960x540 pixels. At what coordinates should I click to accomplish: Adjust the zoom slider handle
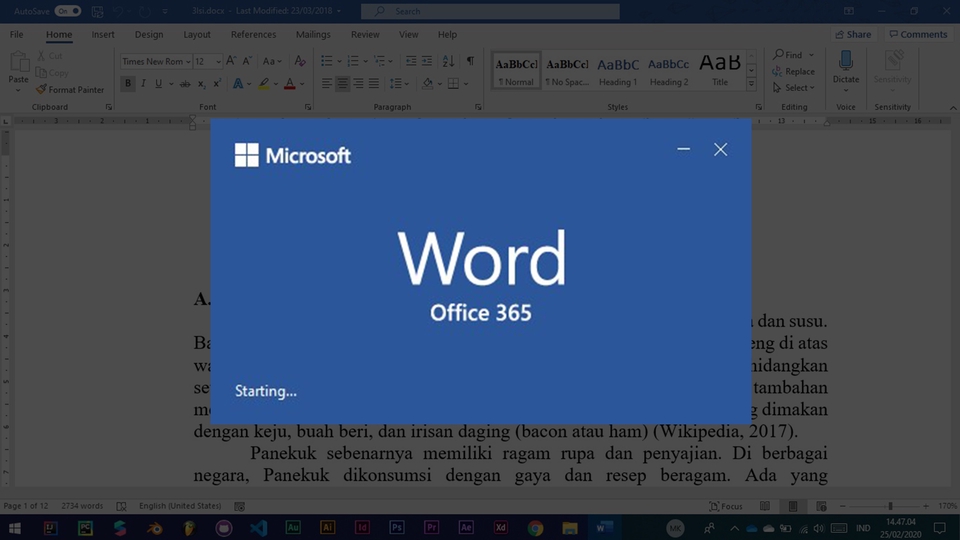(890, 506)
